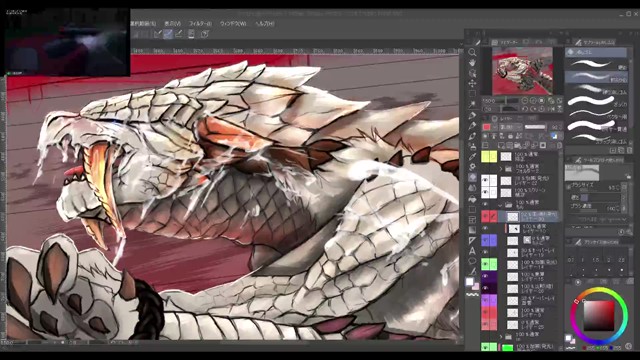The image size is (640, 360).
Task: Hide the レイヤー9 layer
Action: pos(485,312)
